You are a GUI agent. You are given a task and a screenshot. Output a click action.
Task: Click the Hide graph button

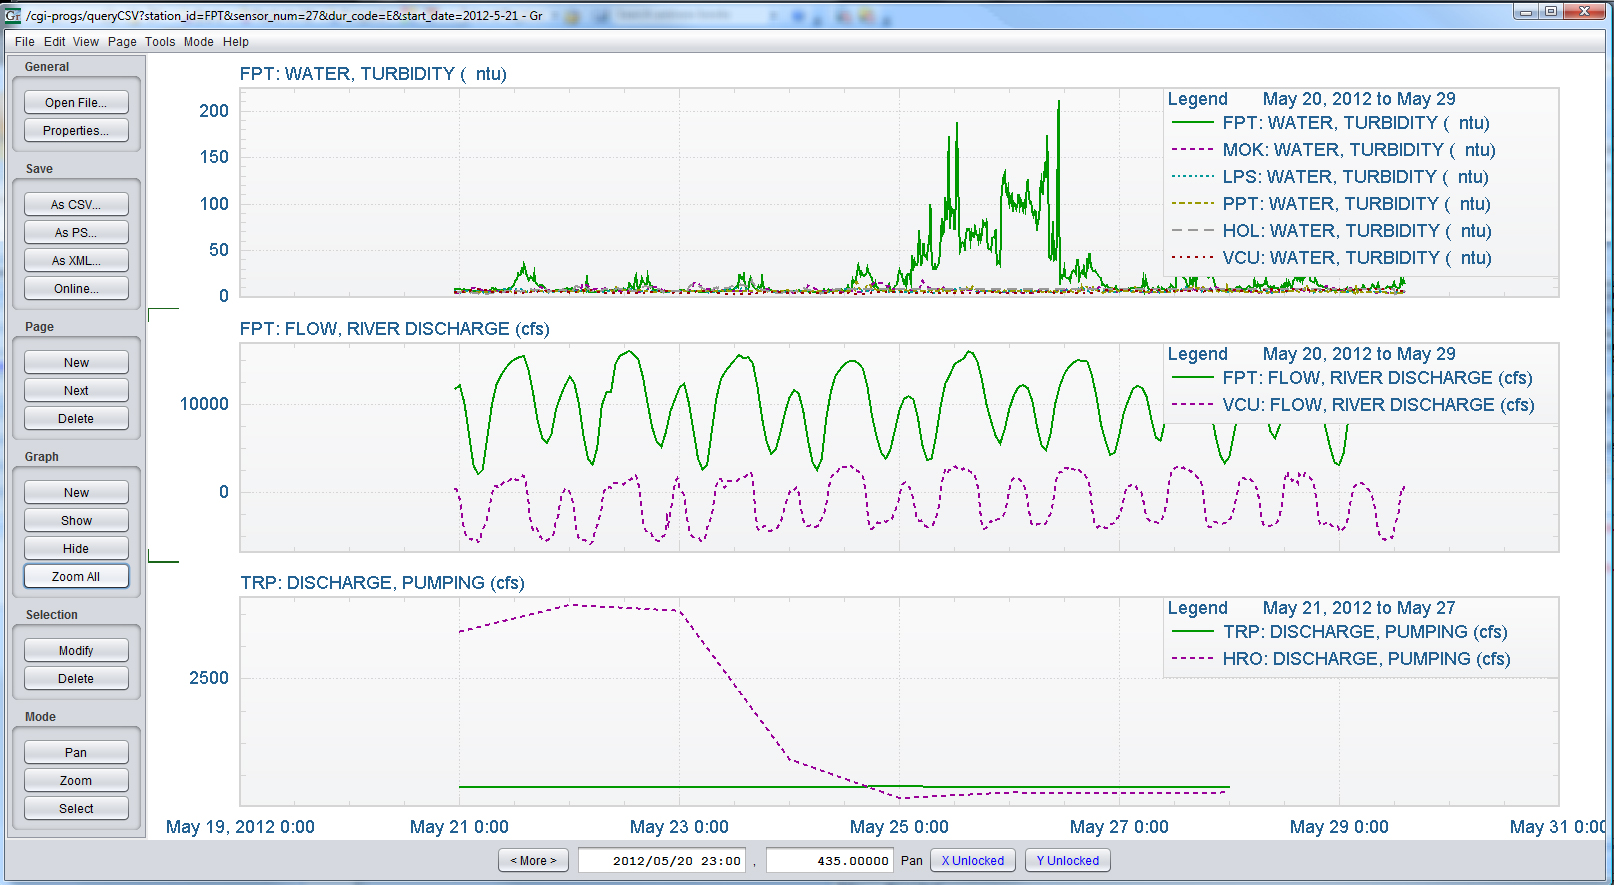(x=76, y=549)
